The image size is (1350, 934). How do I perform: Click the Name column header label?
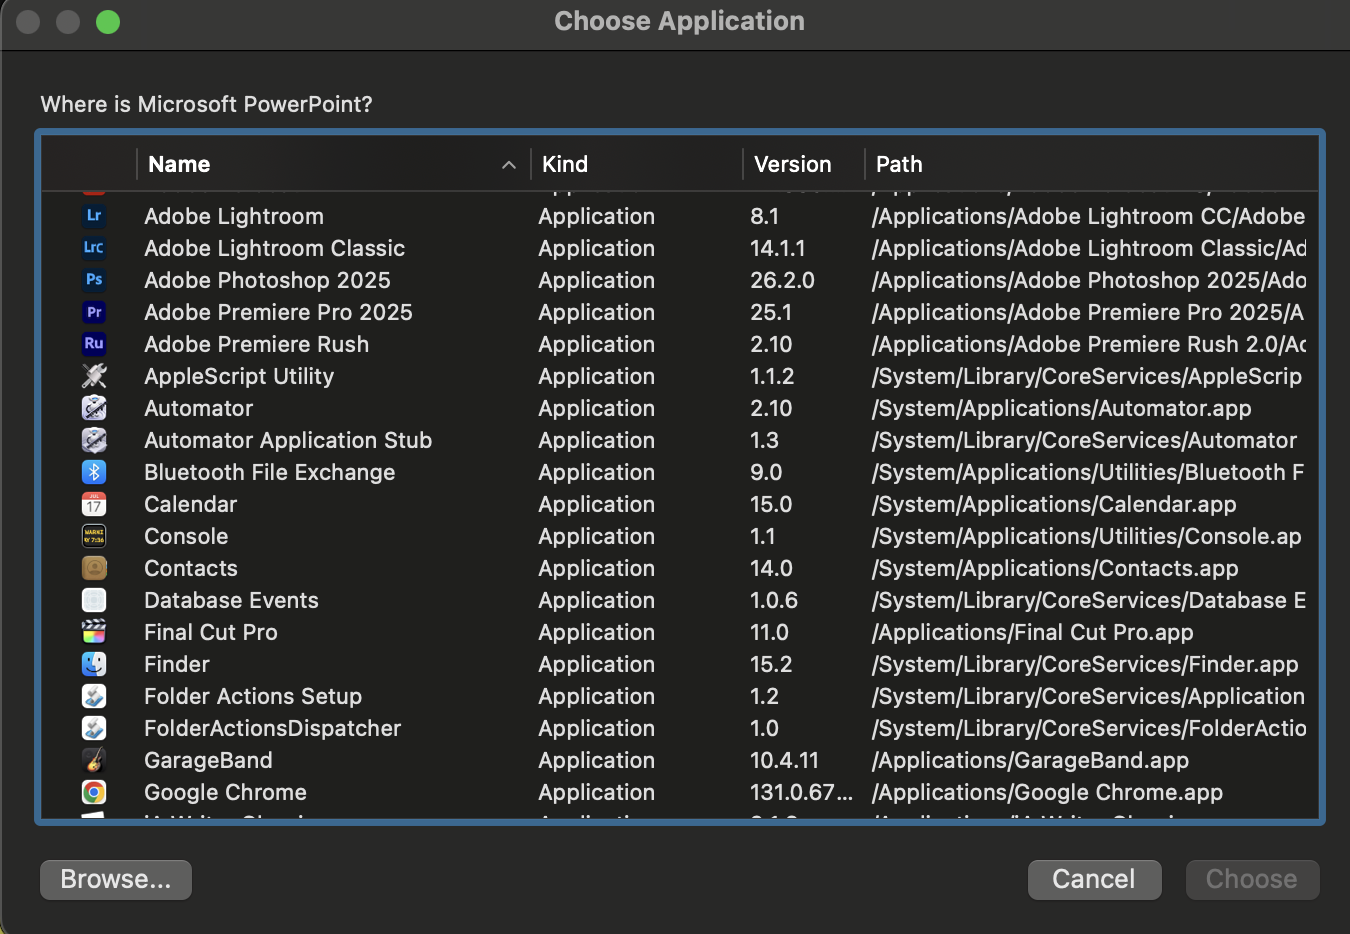[x=179, y=165]
